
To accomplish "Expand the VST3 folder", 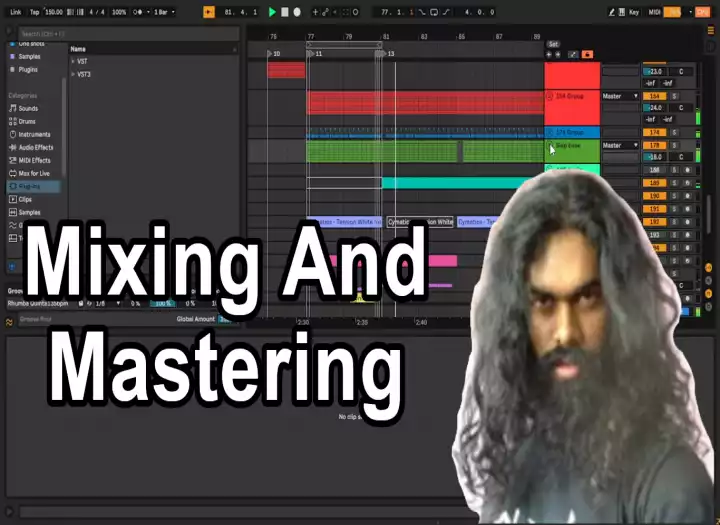I will [73, 74].
